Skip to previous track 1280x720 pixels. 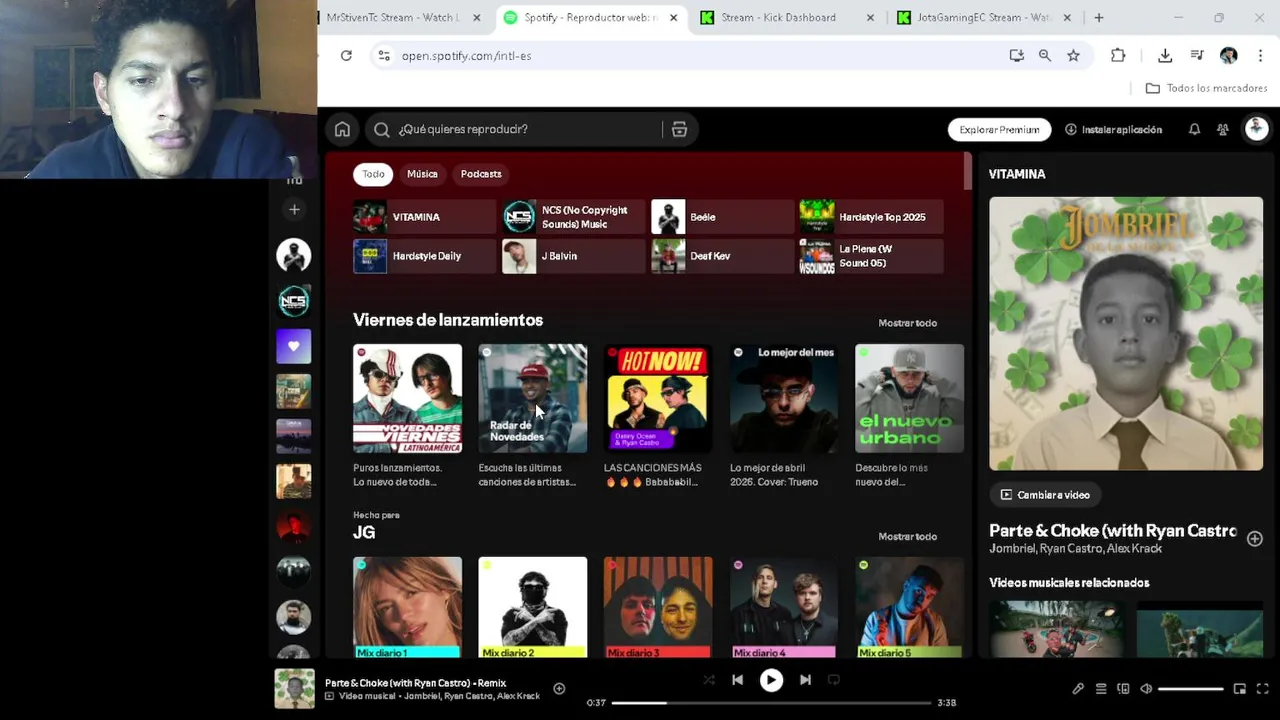737,680
